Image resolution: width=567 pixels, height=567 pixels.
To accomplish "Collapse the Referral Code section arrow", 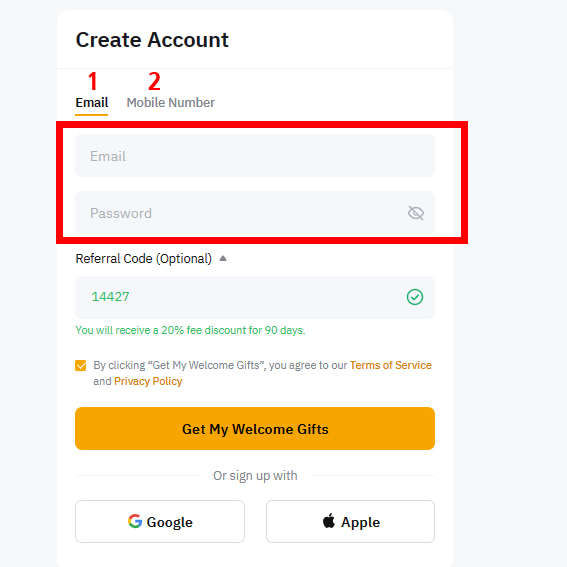I will coord(223,258).
